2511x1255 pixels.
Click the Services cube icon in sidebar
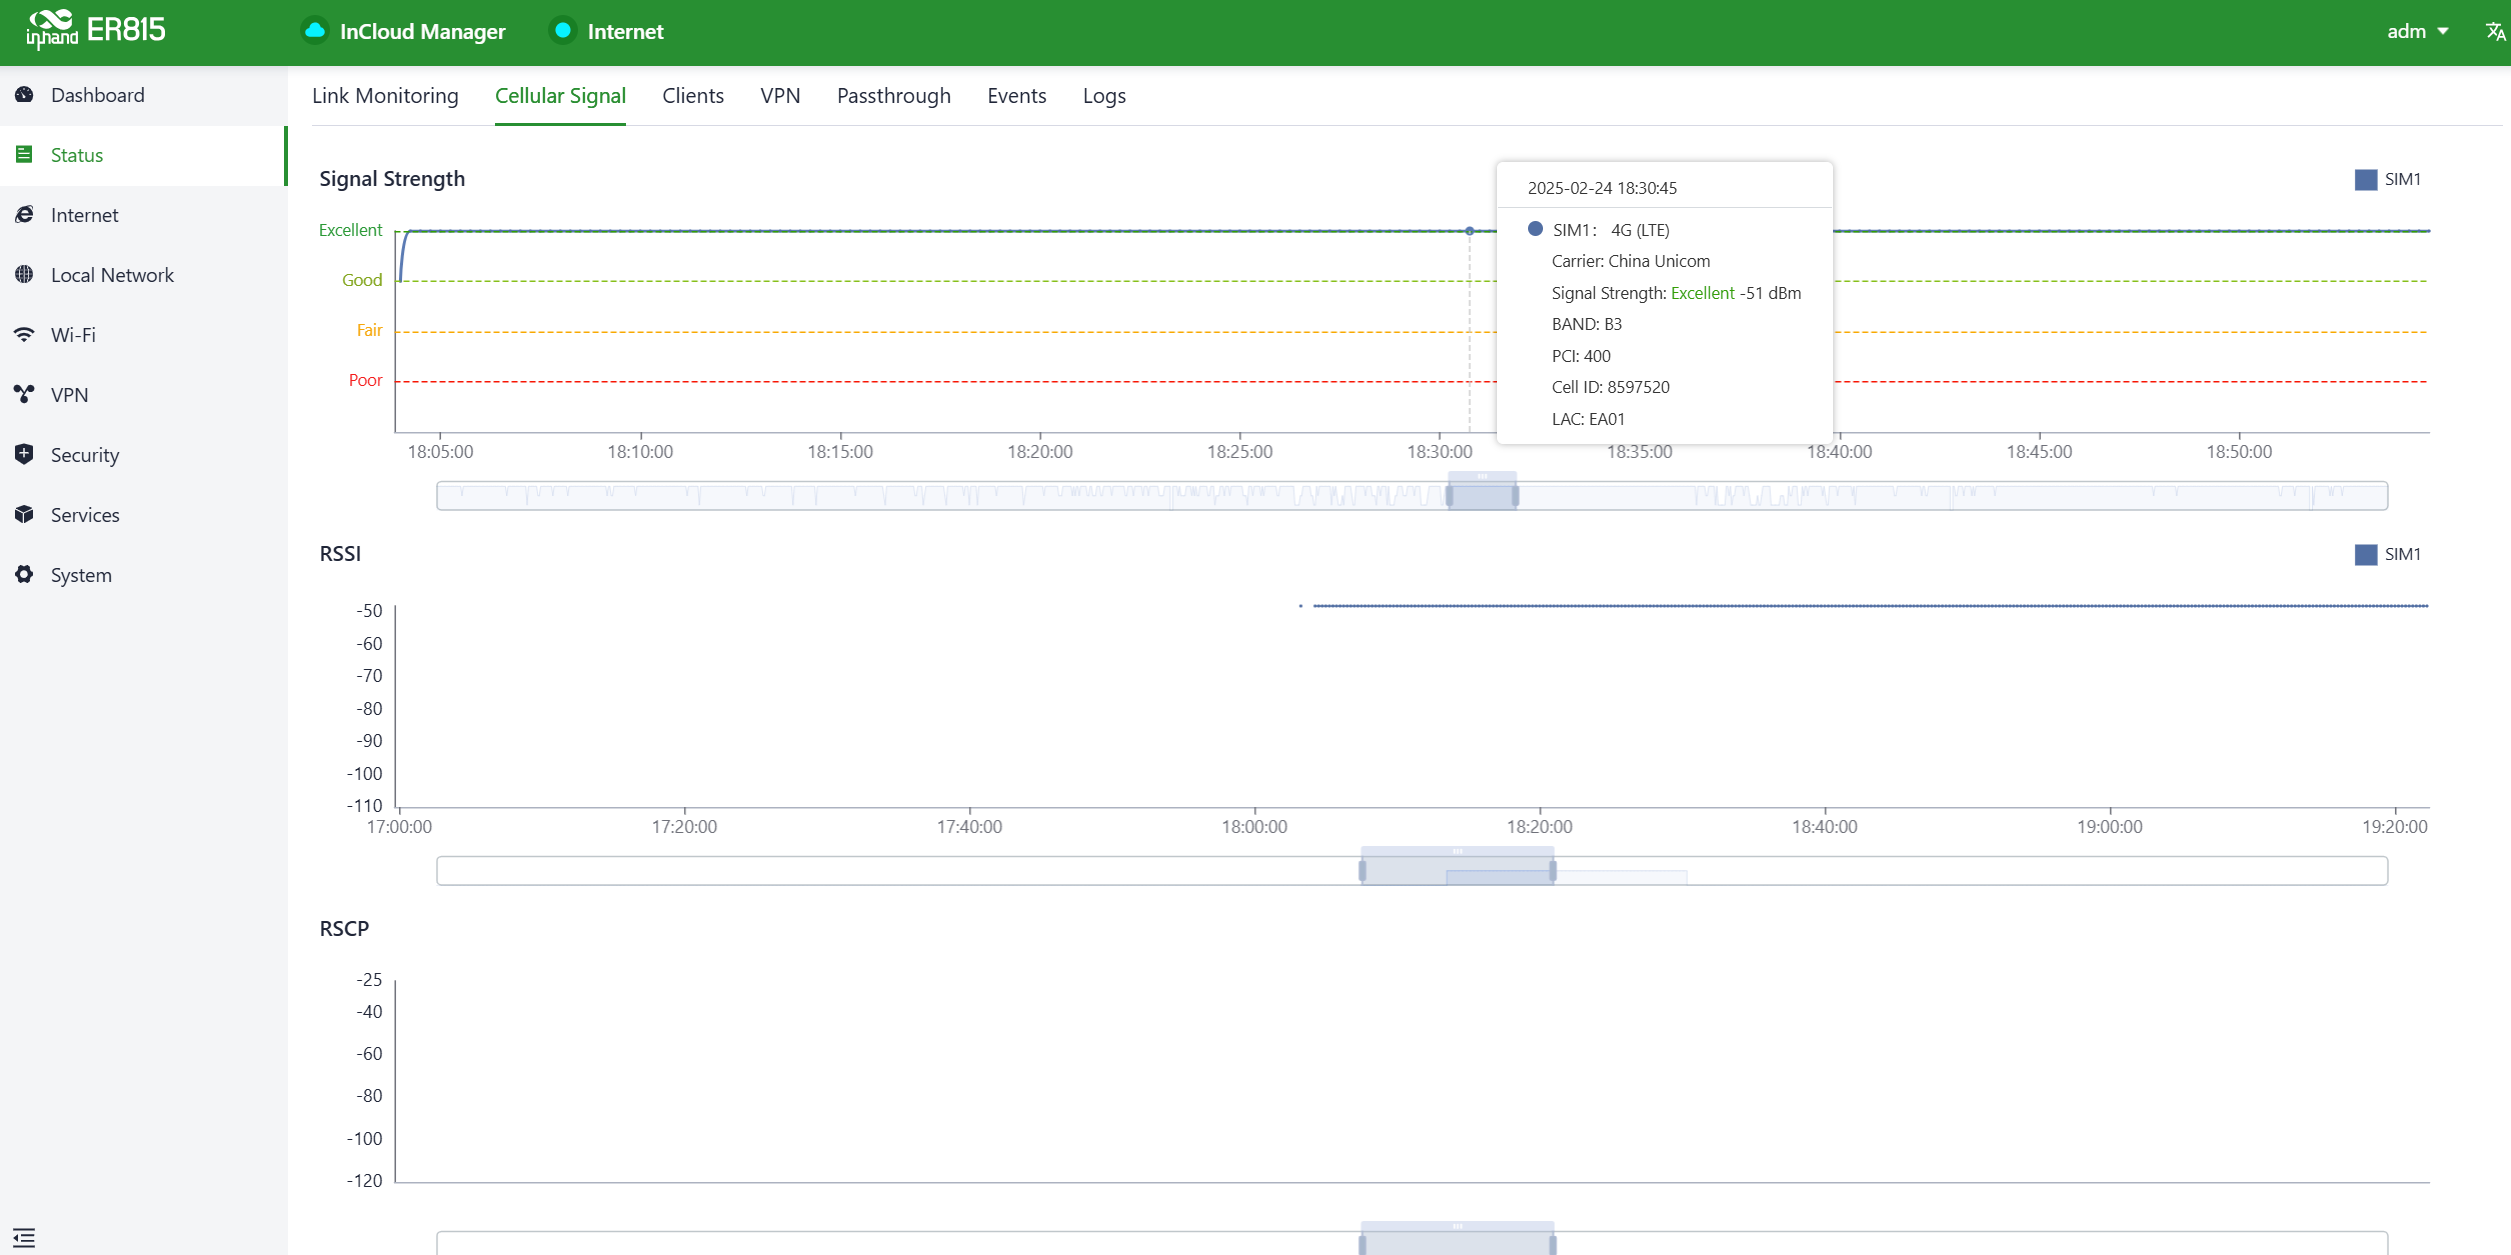pos(25,515)
